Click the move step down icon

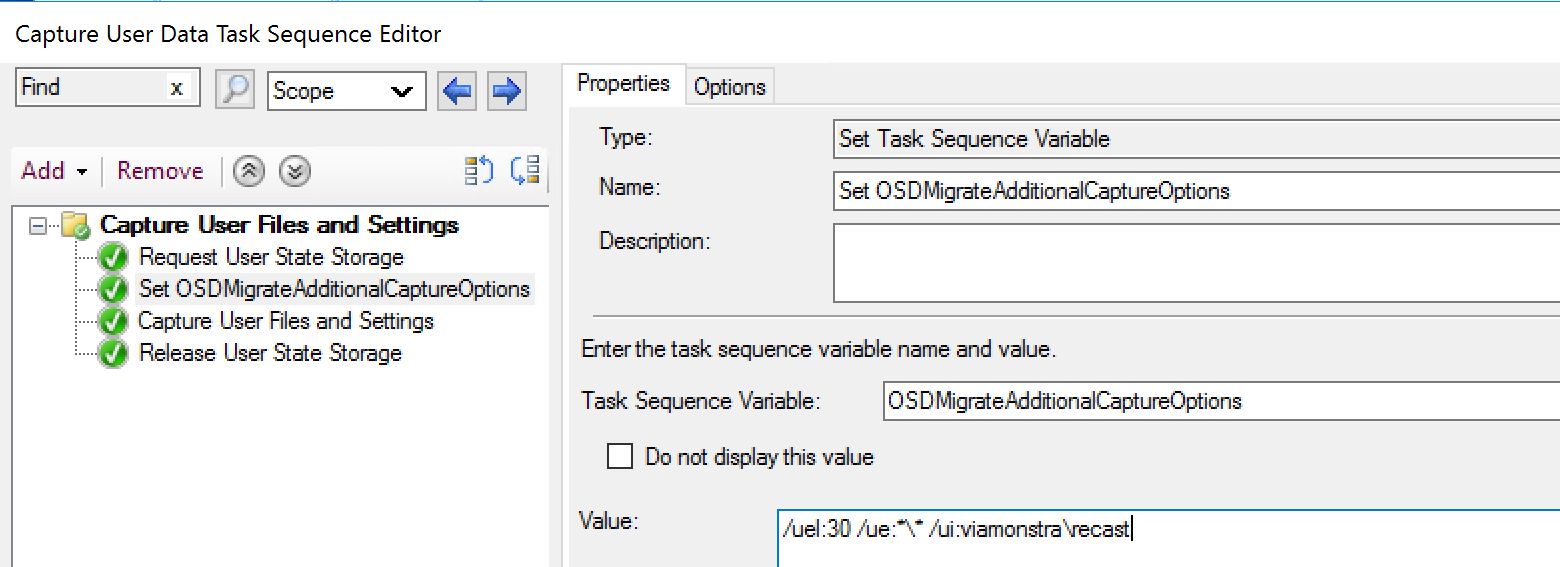point(294,172)
